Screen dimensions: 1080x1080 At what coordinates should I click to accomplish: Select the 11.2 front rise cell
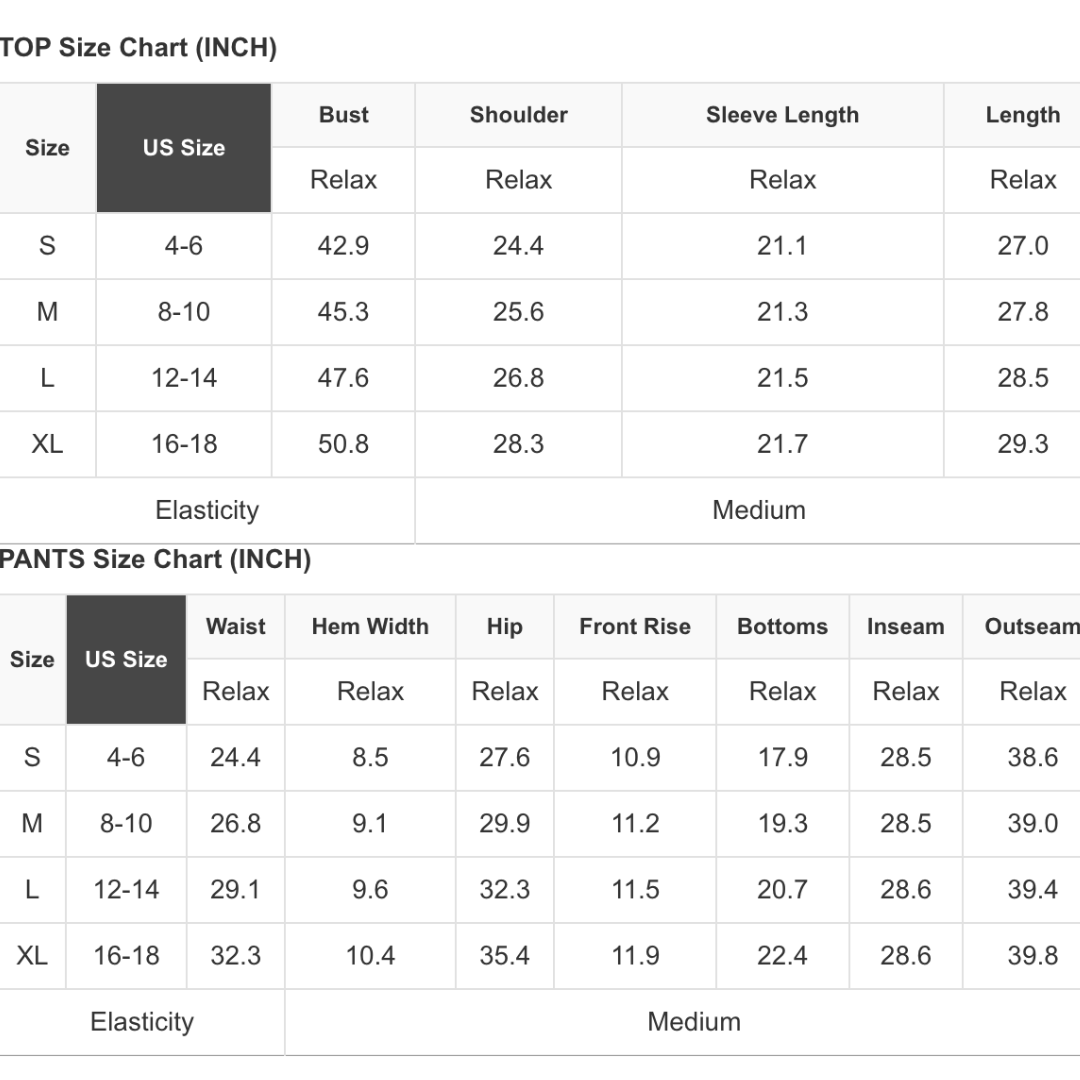click(635, 824)
